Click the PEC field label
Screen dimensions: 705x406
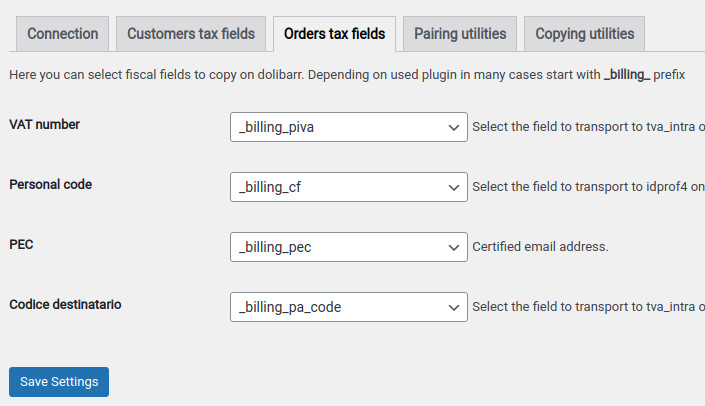click(x=22, y=245)
